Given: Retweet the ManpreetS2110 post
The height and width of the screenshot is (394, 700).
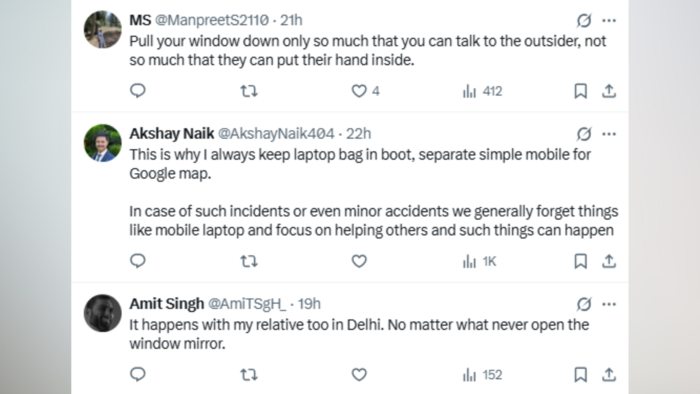Looking at the screenshot, I should point(249,91).
